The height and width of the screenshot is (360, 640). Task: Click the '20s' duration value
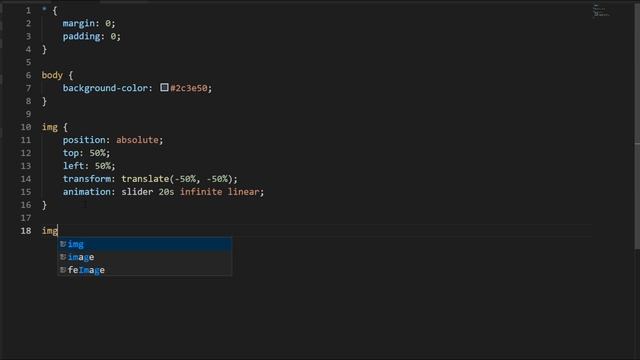(x=167, y=192)
